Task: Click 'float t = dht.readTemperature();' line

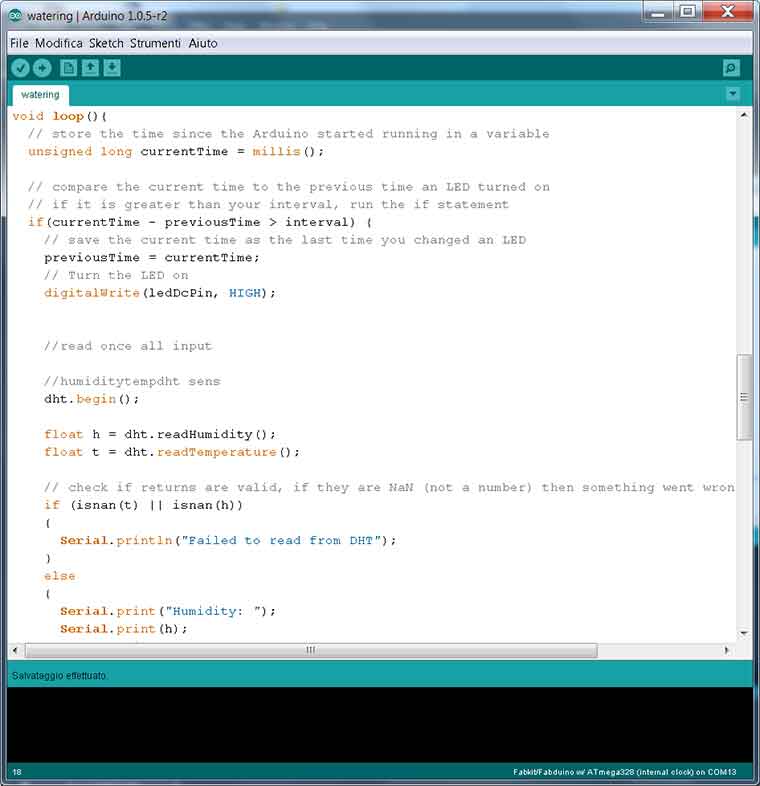Action: (172, 452)
